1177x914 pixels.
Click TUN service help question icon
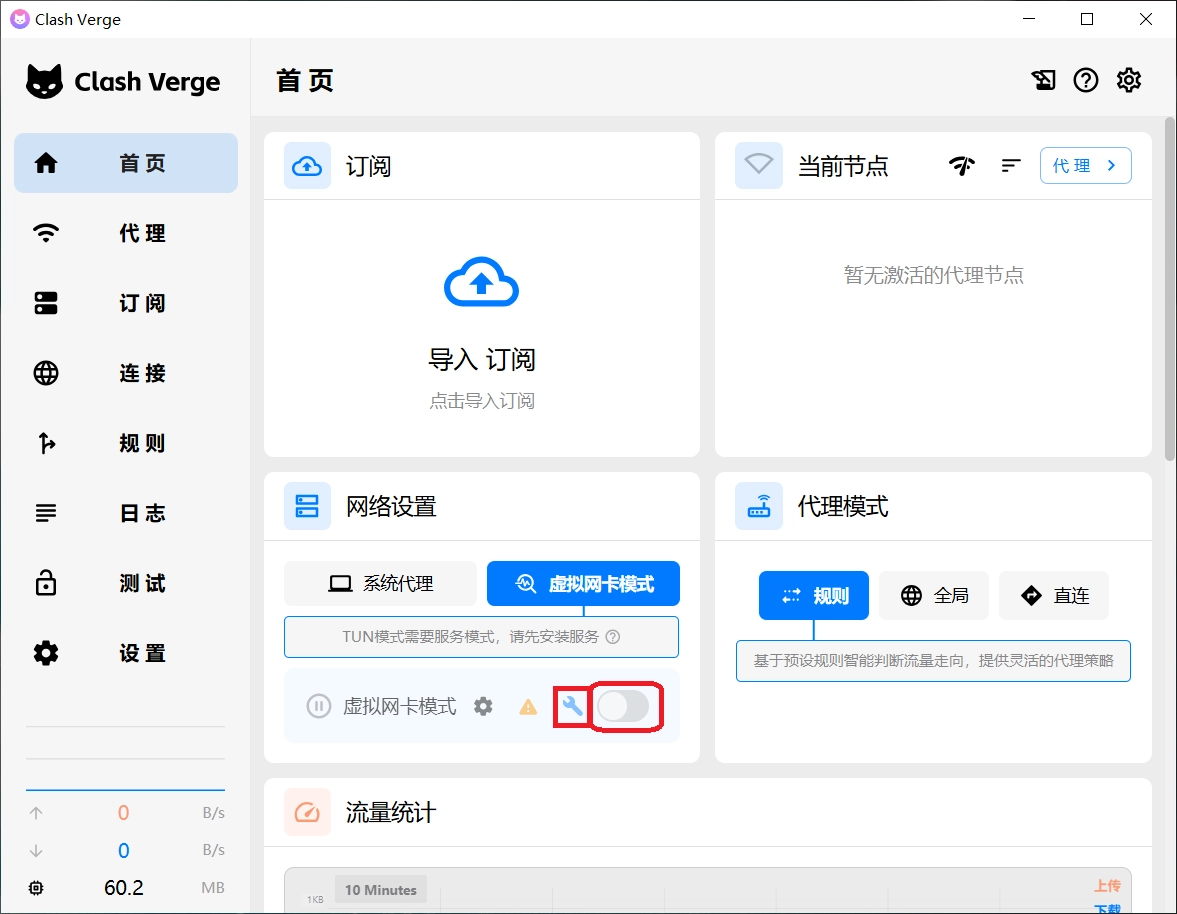click(613, 636)
